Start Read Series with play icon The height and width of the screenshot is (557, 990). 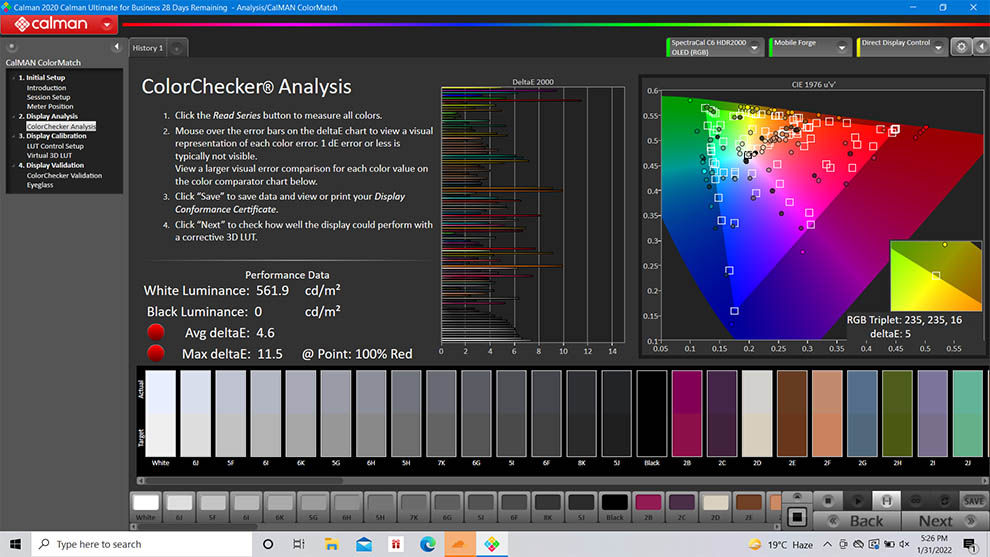[857, 501]
